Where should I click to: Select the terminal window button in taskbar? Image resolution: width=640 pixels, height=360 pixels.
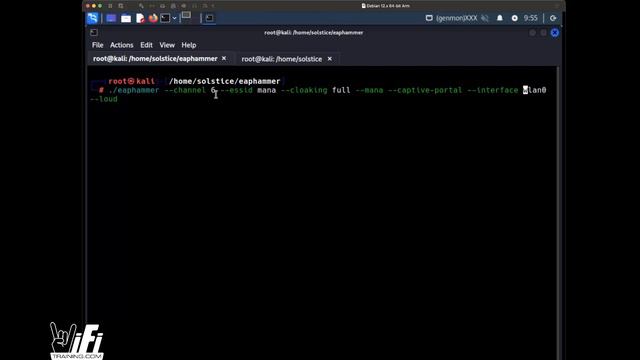(x=209, y=18)
